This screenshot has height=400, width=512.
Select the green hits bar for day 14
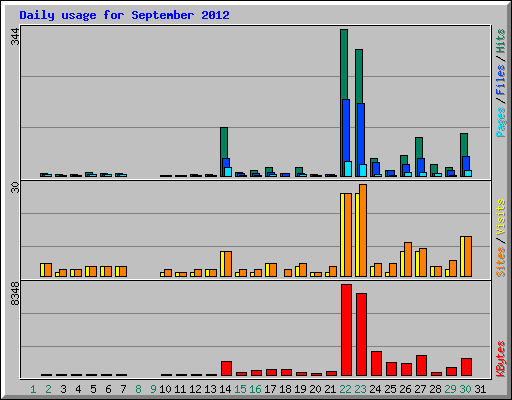224,142
